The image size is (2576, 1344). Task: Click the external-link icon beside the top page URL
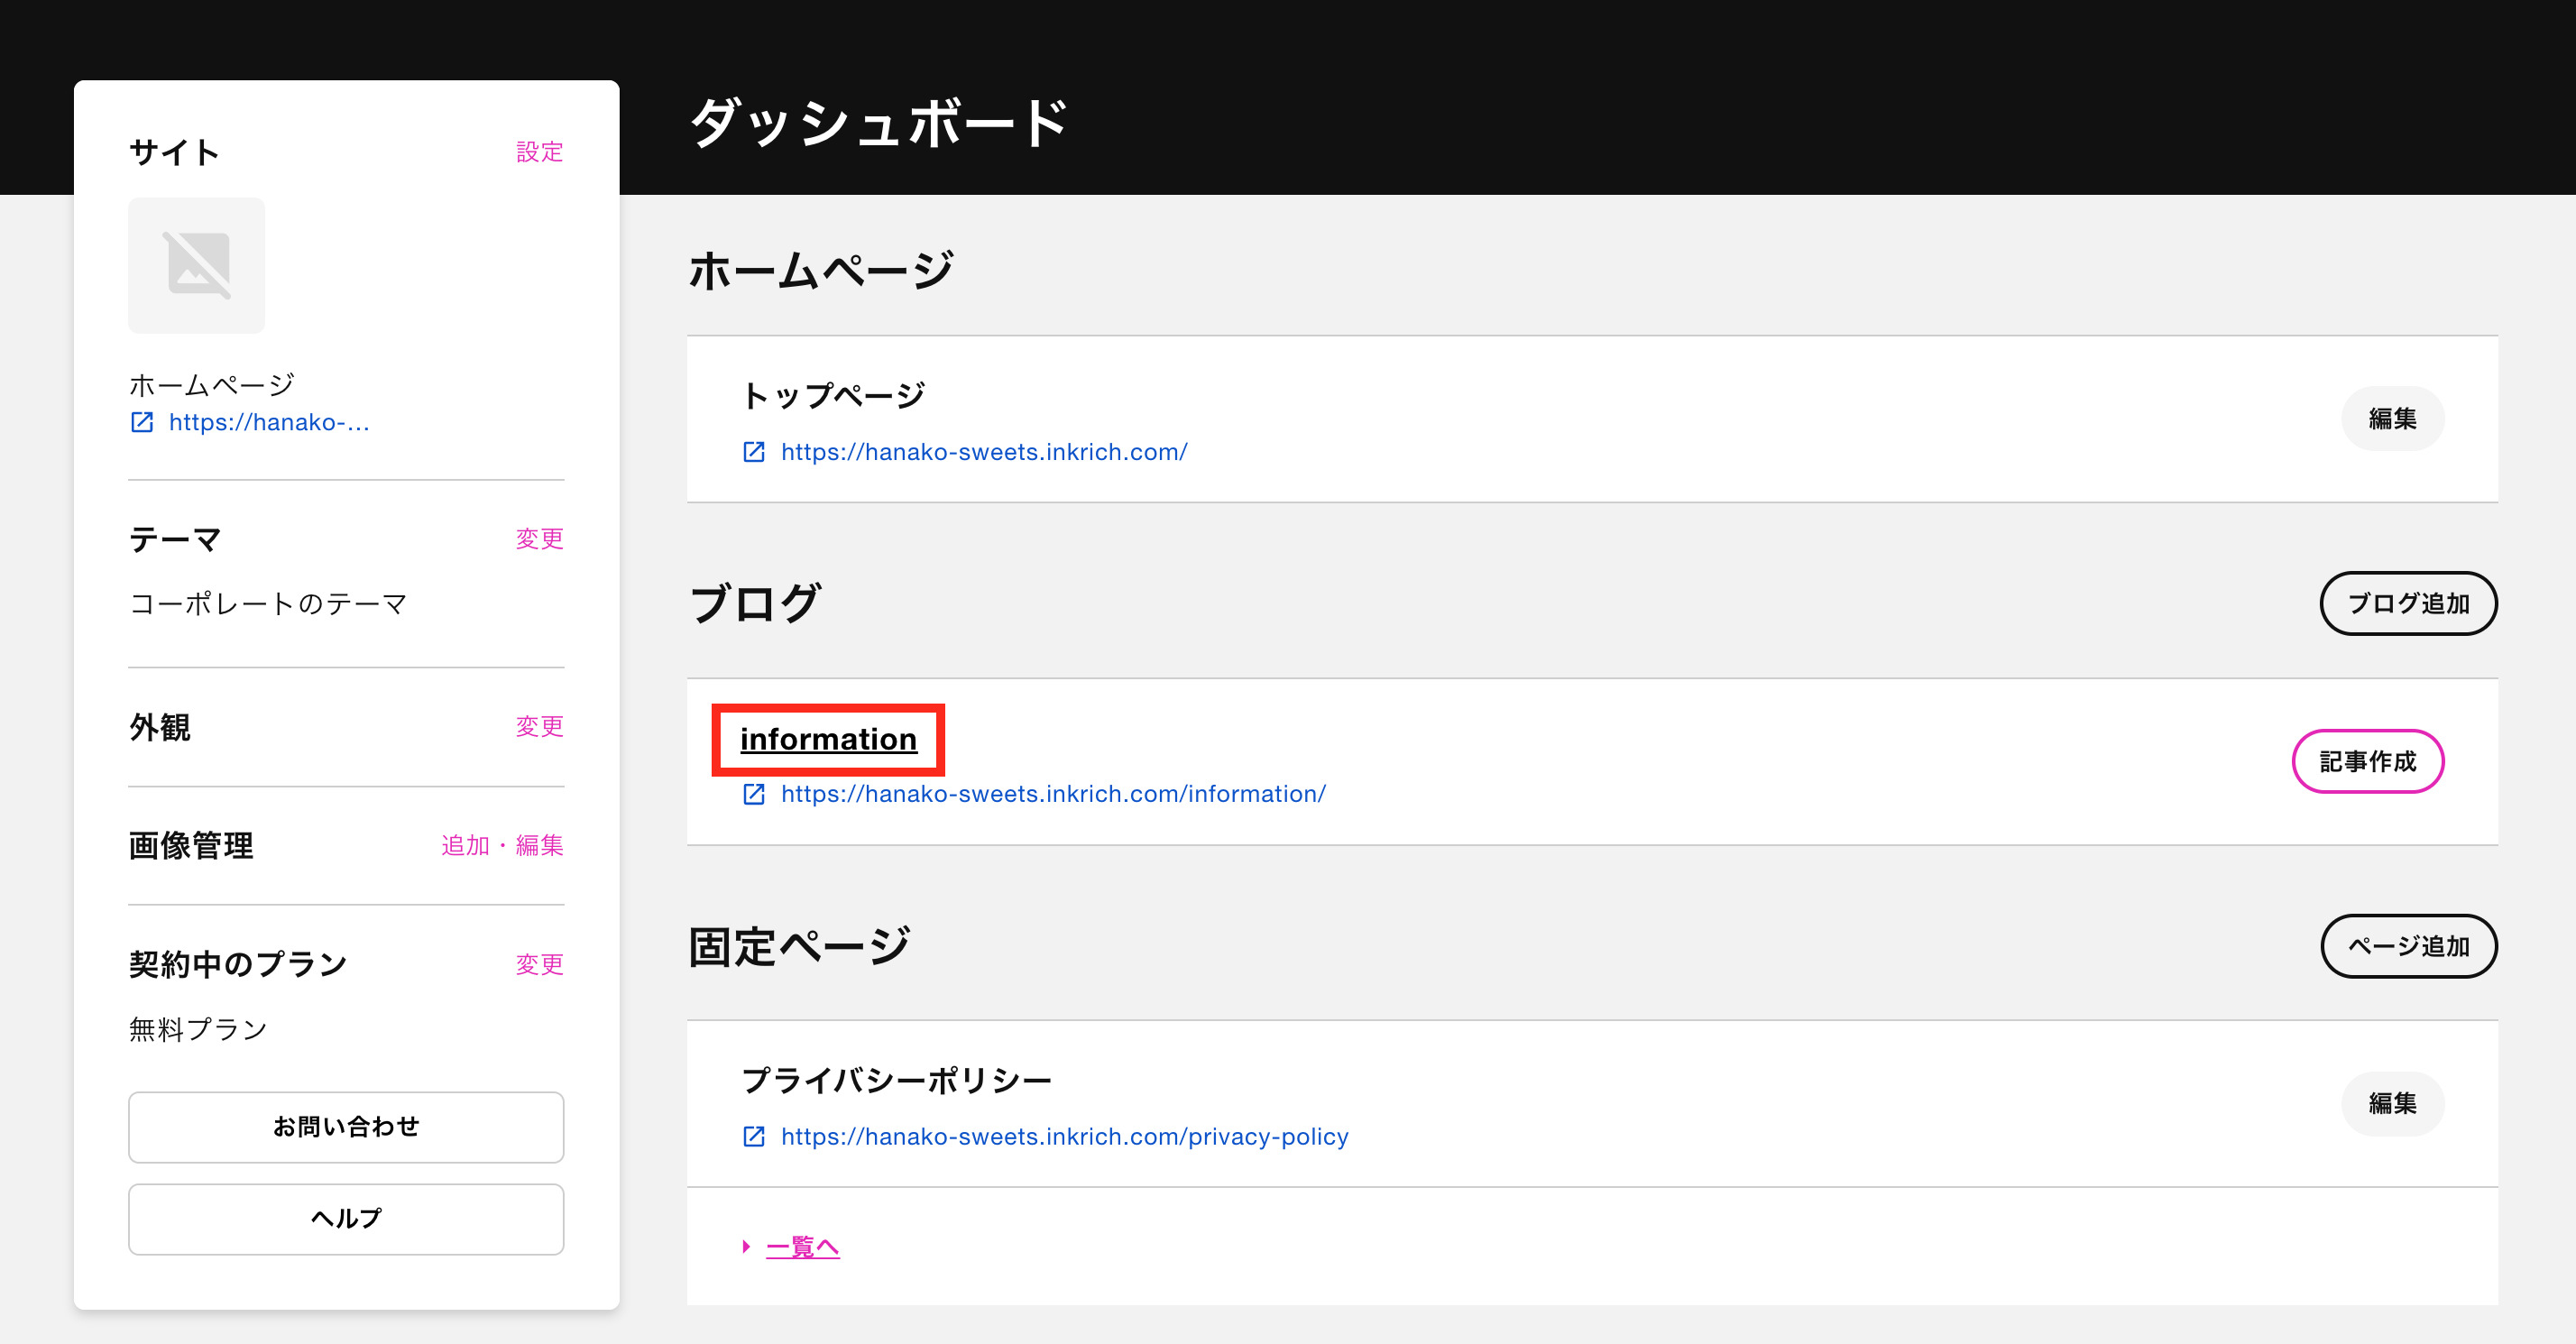(x=754, y=452)
